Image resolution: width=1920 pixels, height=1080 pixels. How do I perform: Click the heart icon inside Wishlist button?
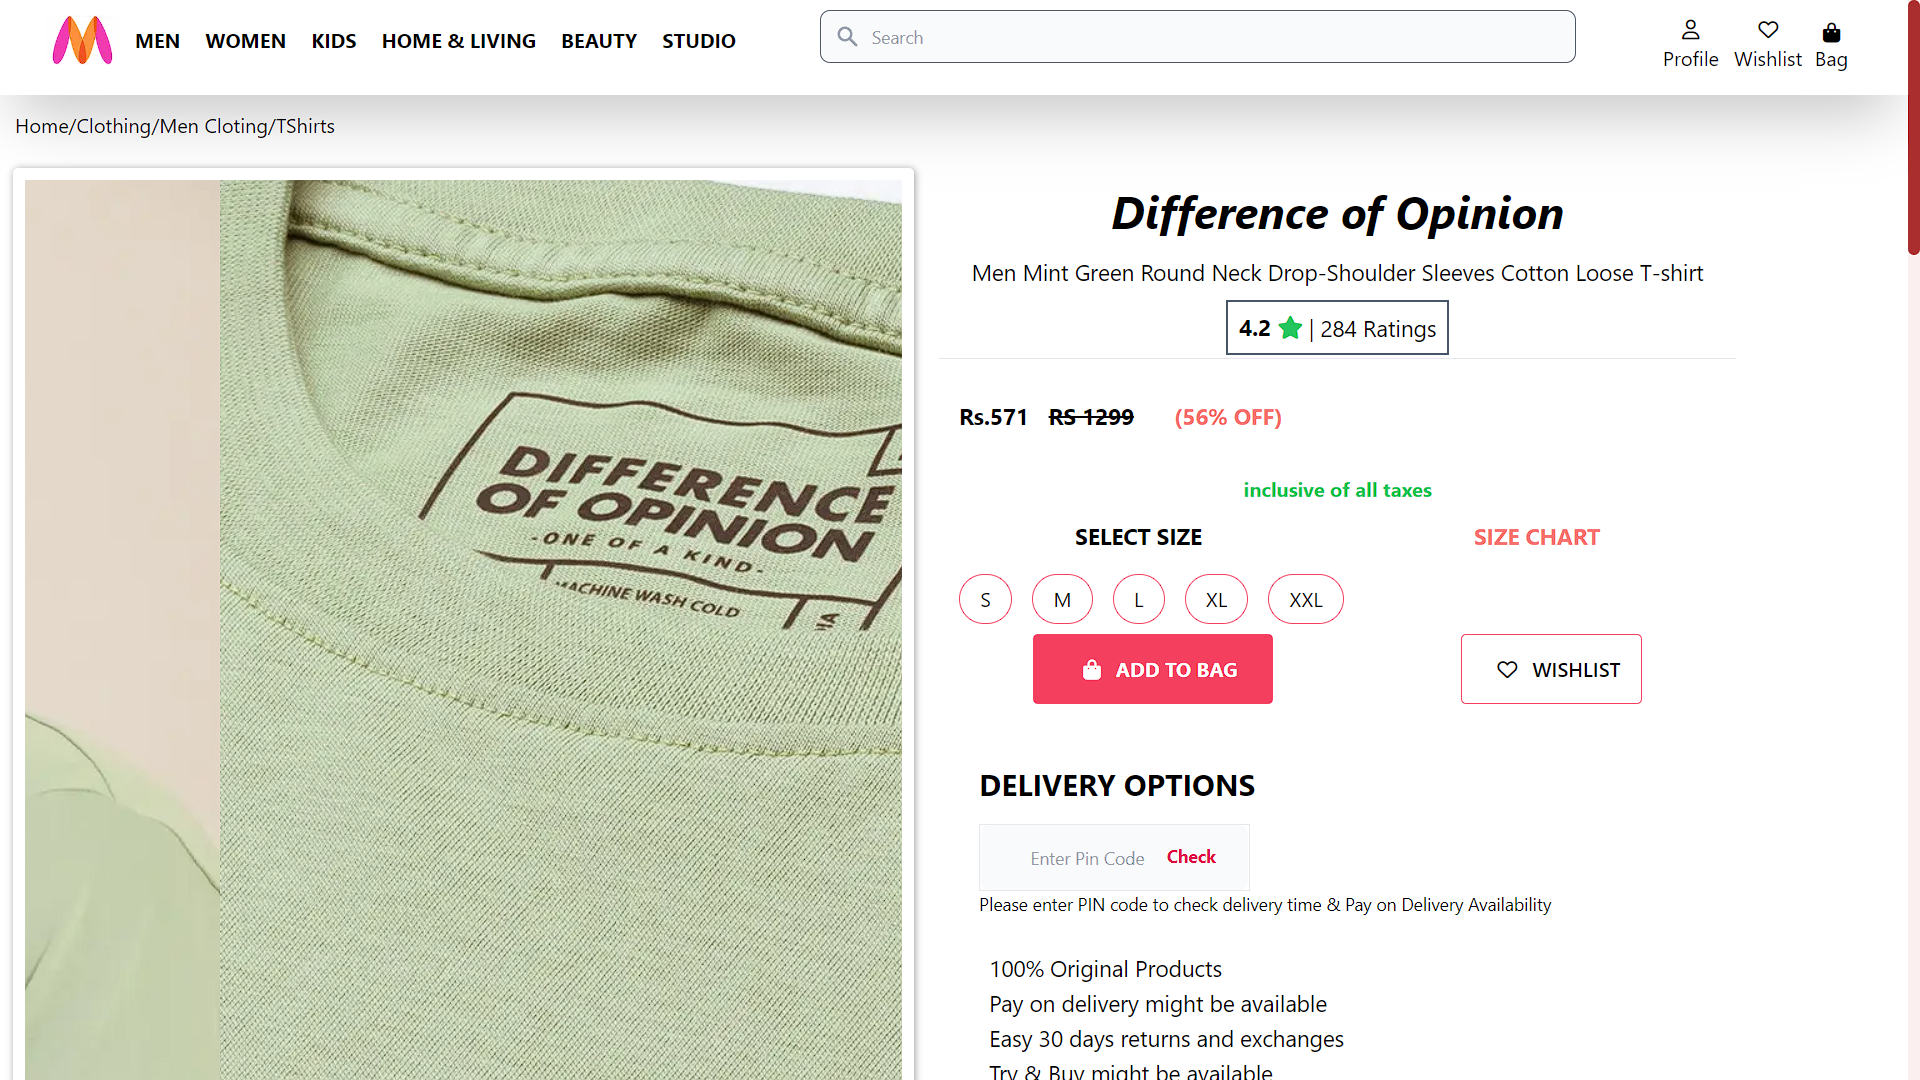click(1507, 669)
